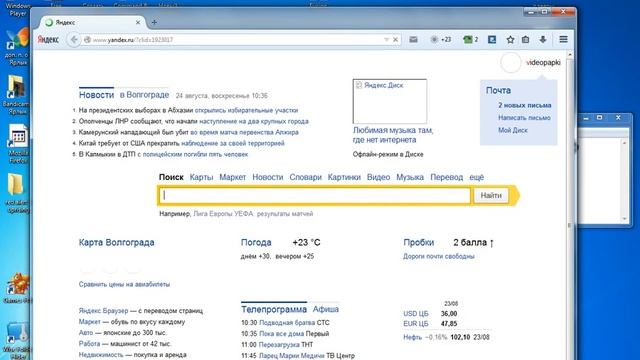640x360 pixels.
Task: Open the downloads arrow icon
Action: (542, 40)
